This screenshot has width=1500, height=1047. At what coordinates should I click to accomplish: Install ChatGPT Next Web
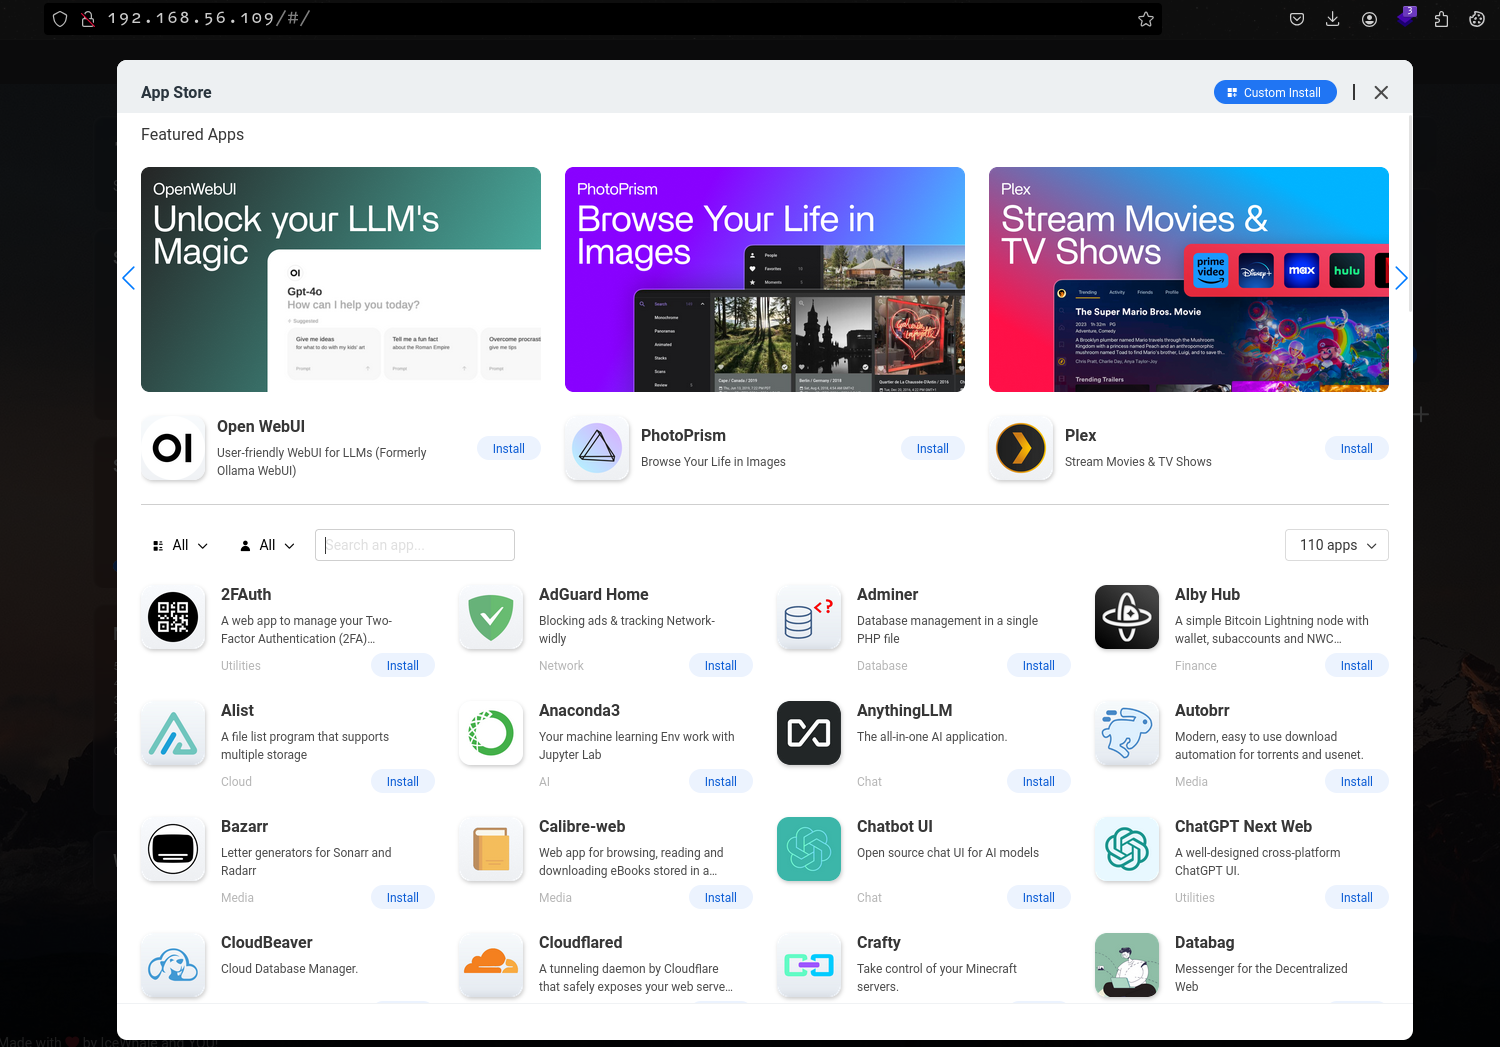1357,897
